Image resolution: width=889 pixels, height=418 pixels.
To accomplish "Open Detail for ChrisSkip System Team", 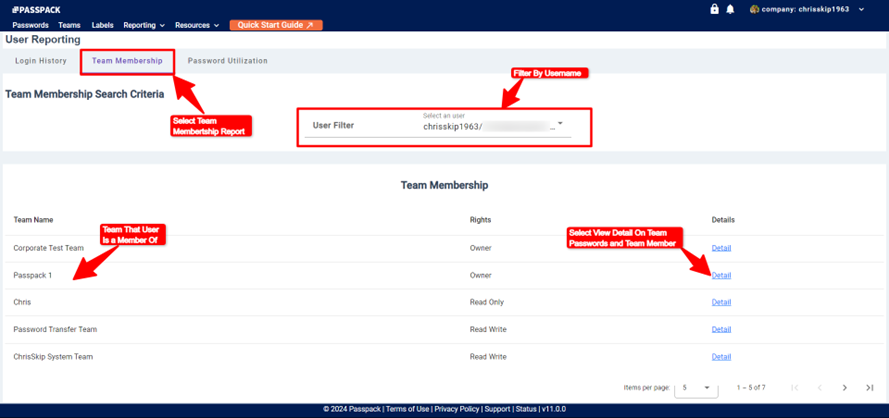I will (721, 357).
